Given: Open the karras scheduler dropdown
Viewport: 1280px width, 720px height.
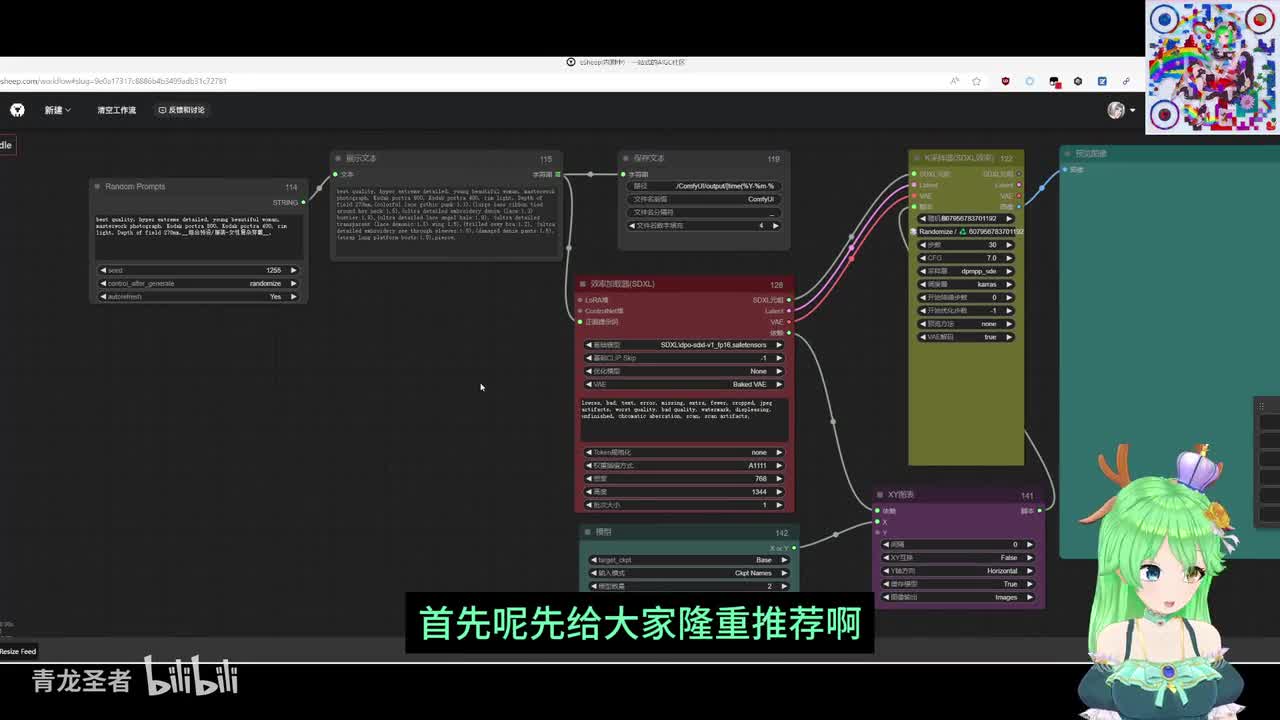Looking at the screenshot, I should [x=965, y=284].
